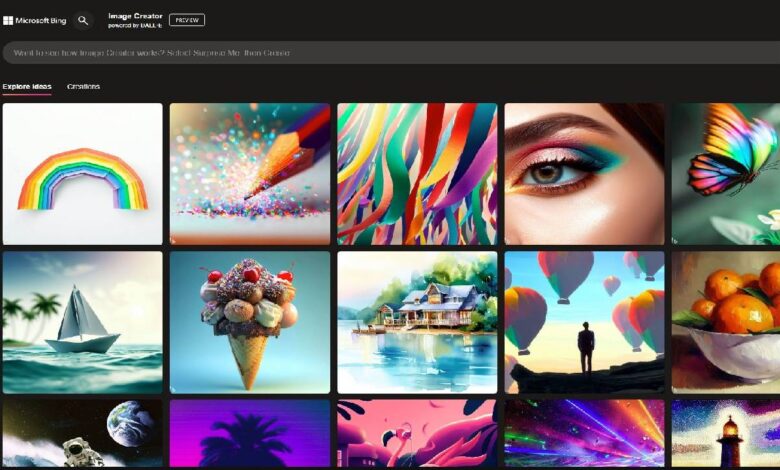Open the Creations tab
780x470 pixels.
[x=83, y=87]
